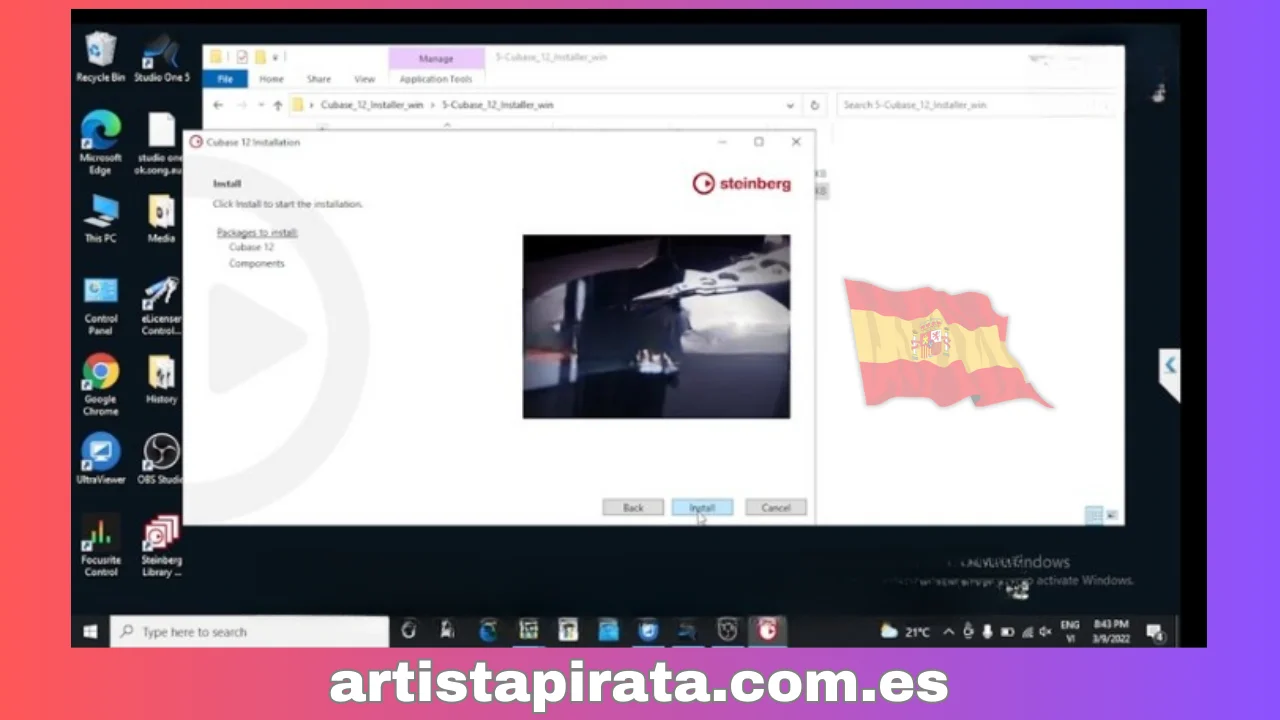Switch Explorer to large icons view
Screen dimensions: 1280x720
(x=1112, y=515)
